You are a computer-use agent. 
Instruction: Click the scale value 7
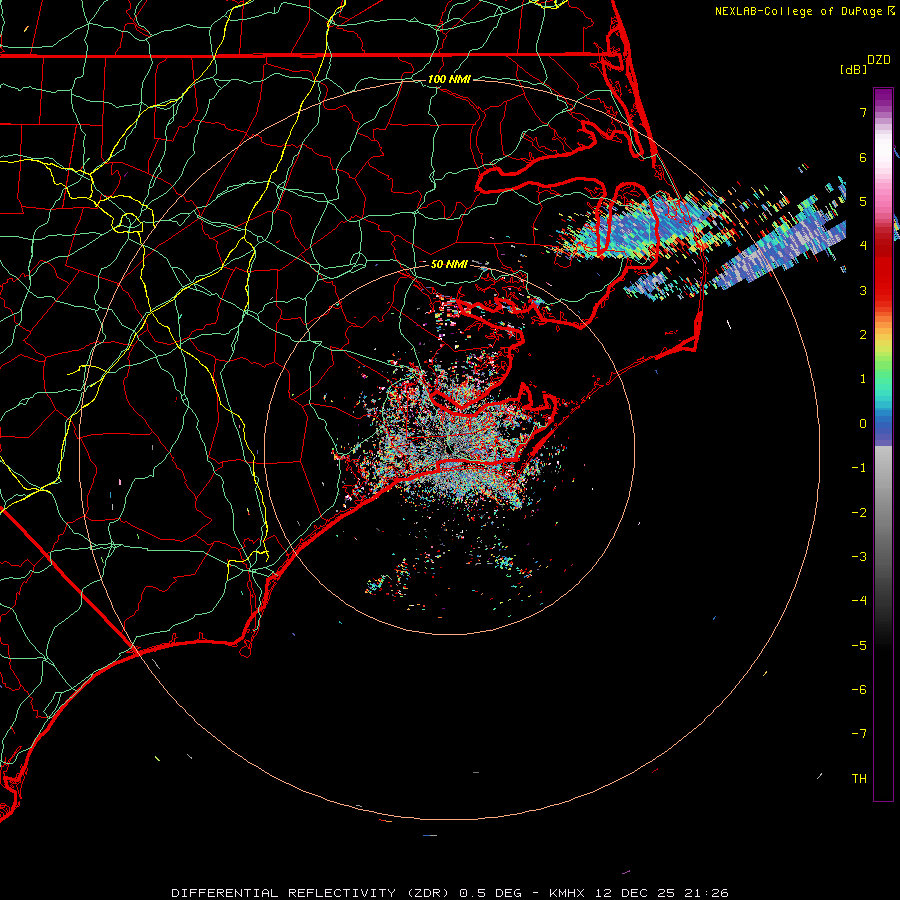tap(863, 112)
